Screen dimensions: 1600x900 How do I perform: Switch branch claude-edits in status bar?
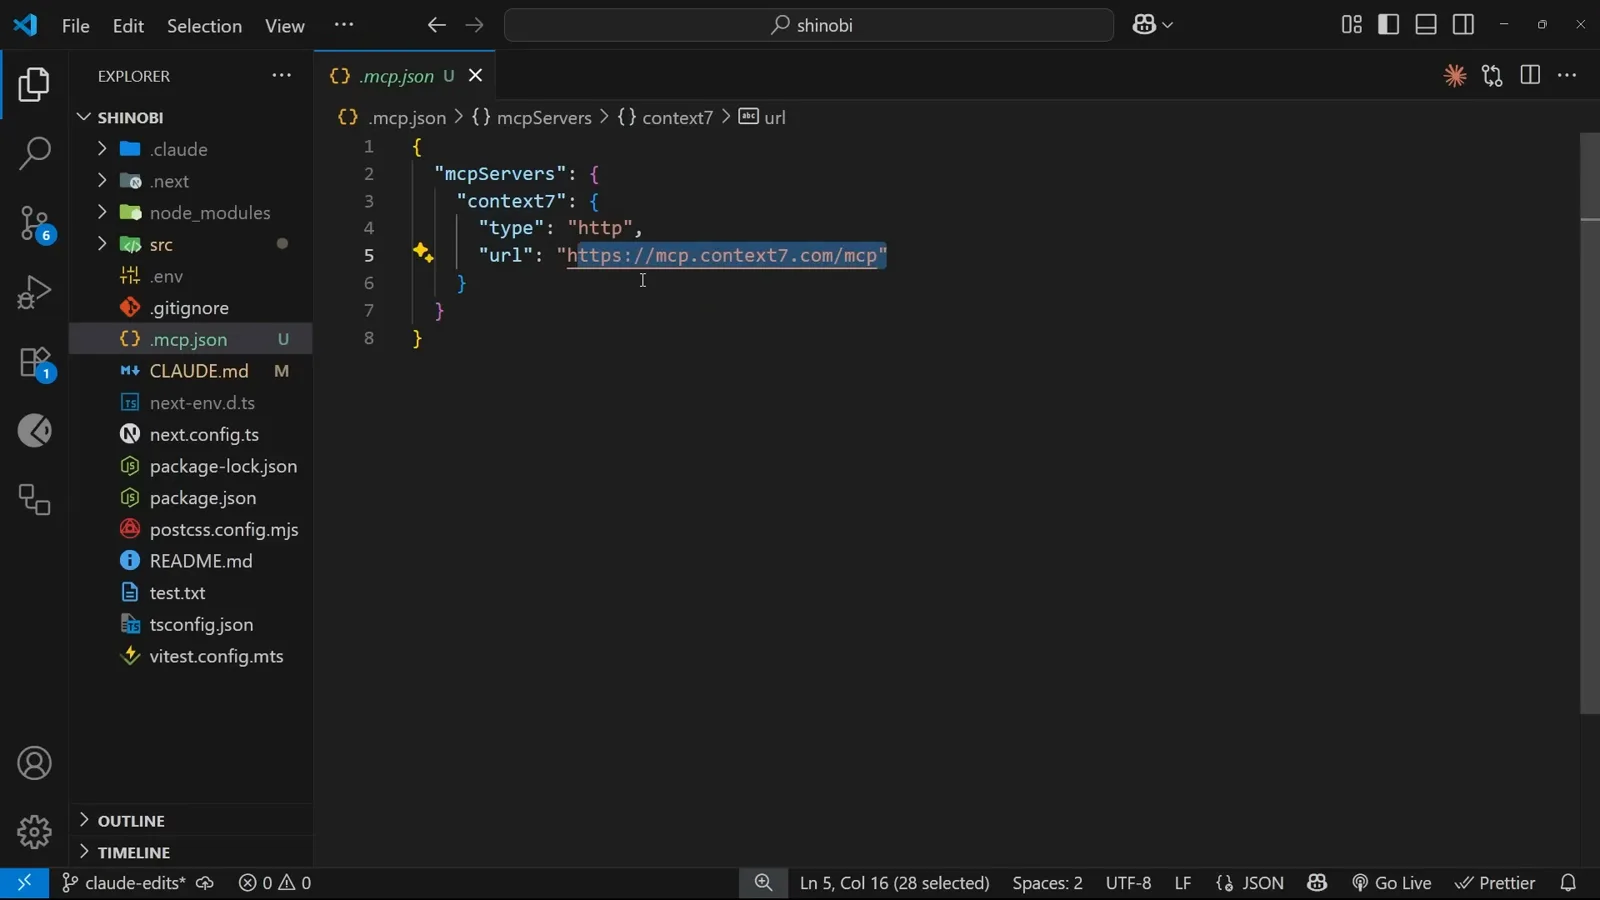124,883
